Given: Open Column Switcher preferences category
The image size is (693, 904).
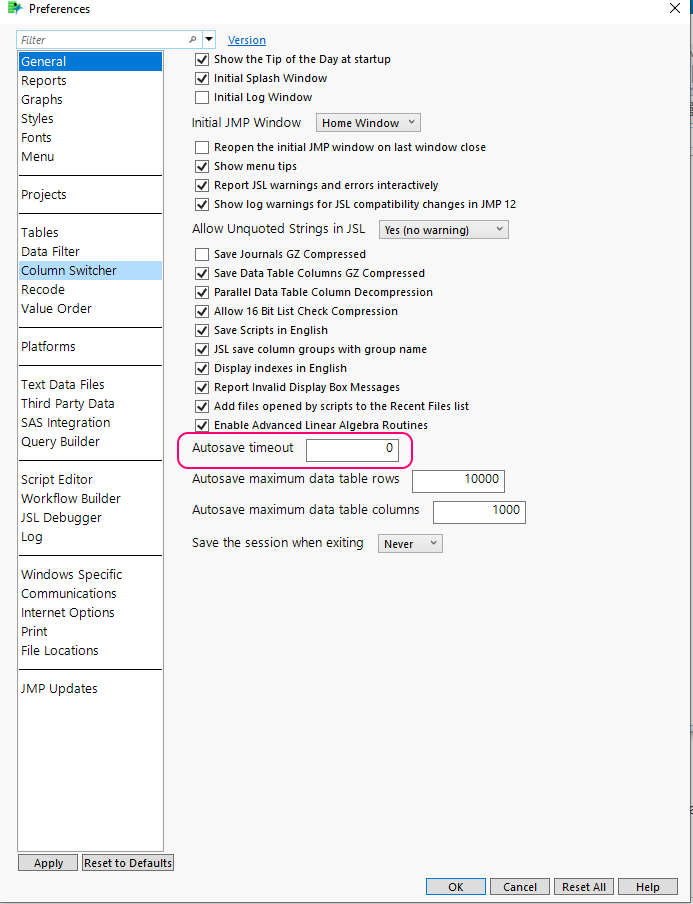Looking at the screenshot, I should tap(91, 271).
